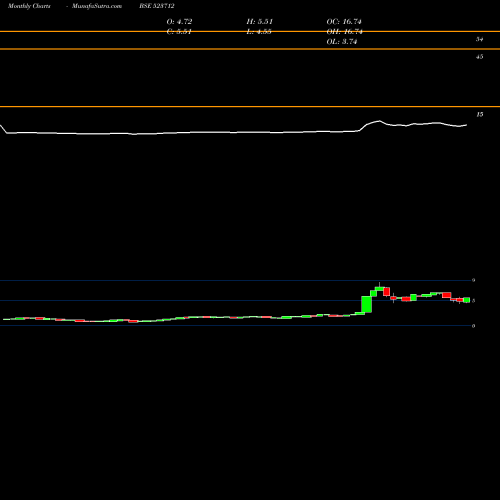Click the last green candle on the chart
Screen dimensions: 500x500
(x=467, y=300)
